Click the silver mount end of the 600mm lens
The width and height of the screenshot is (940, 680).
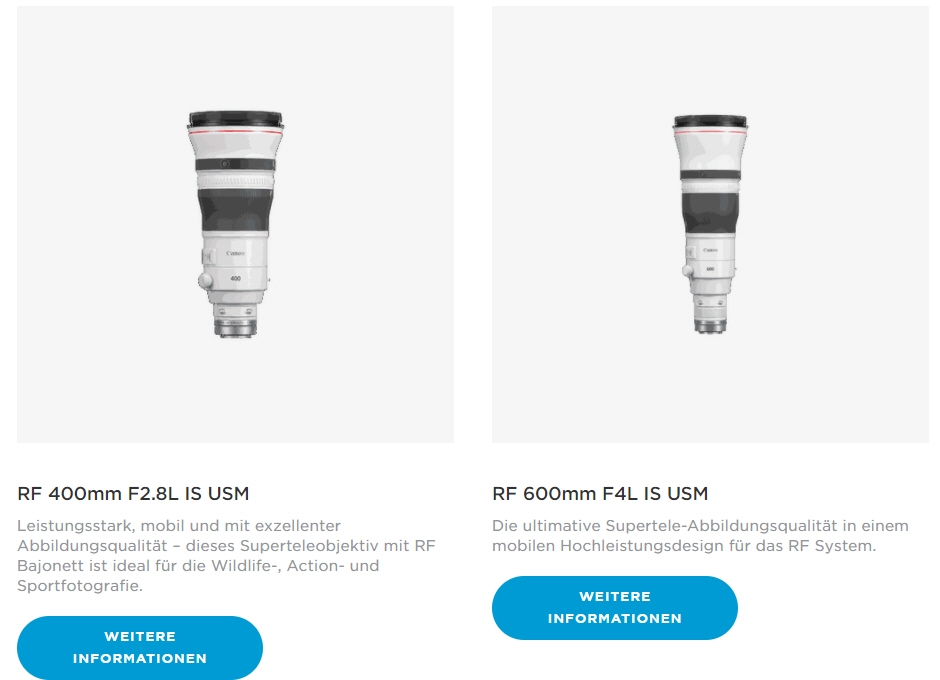click(x=710, y=326)
